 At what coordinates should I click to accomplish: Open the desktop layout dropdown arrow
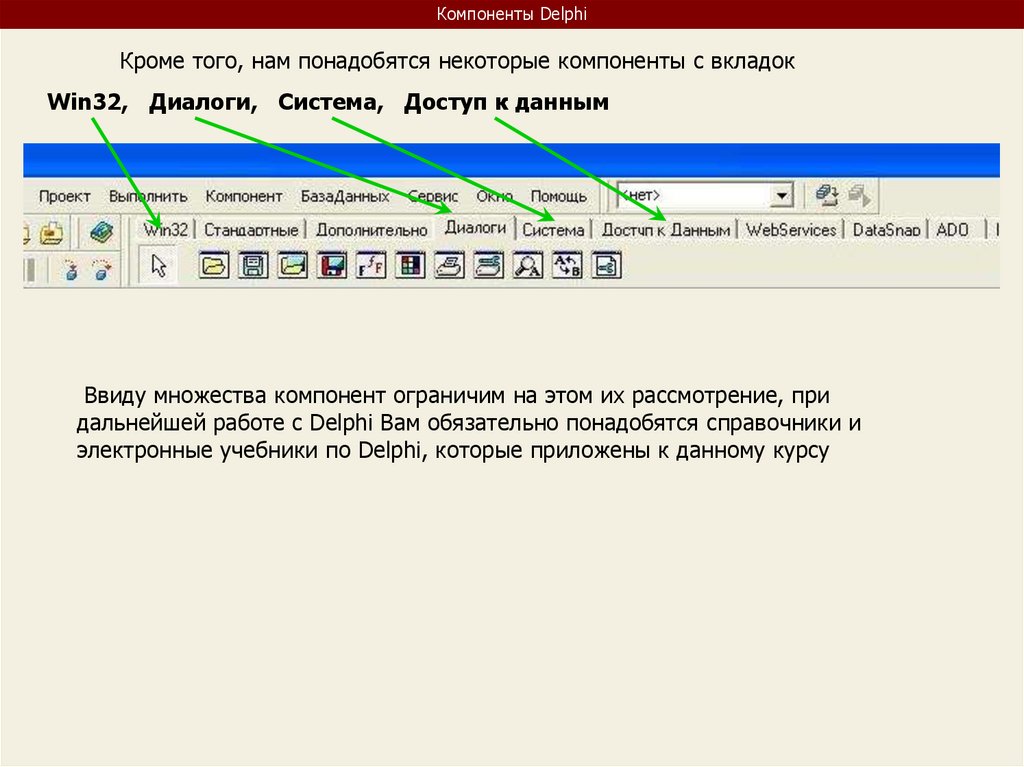(x=781, y=195)
